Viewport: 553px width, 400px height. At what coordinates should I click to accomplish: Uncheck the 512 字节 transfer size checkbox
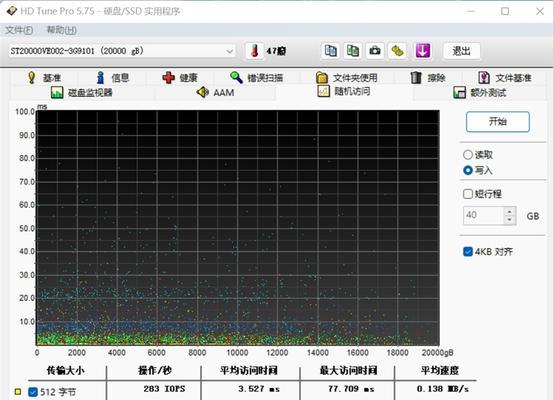tap(33, 392)
